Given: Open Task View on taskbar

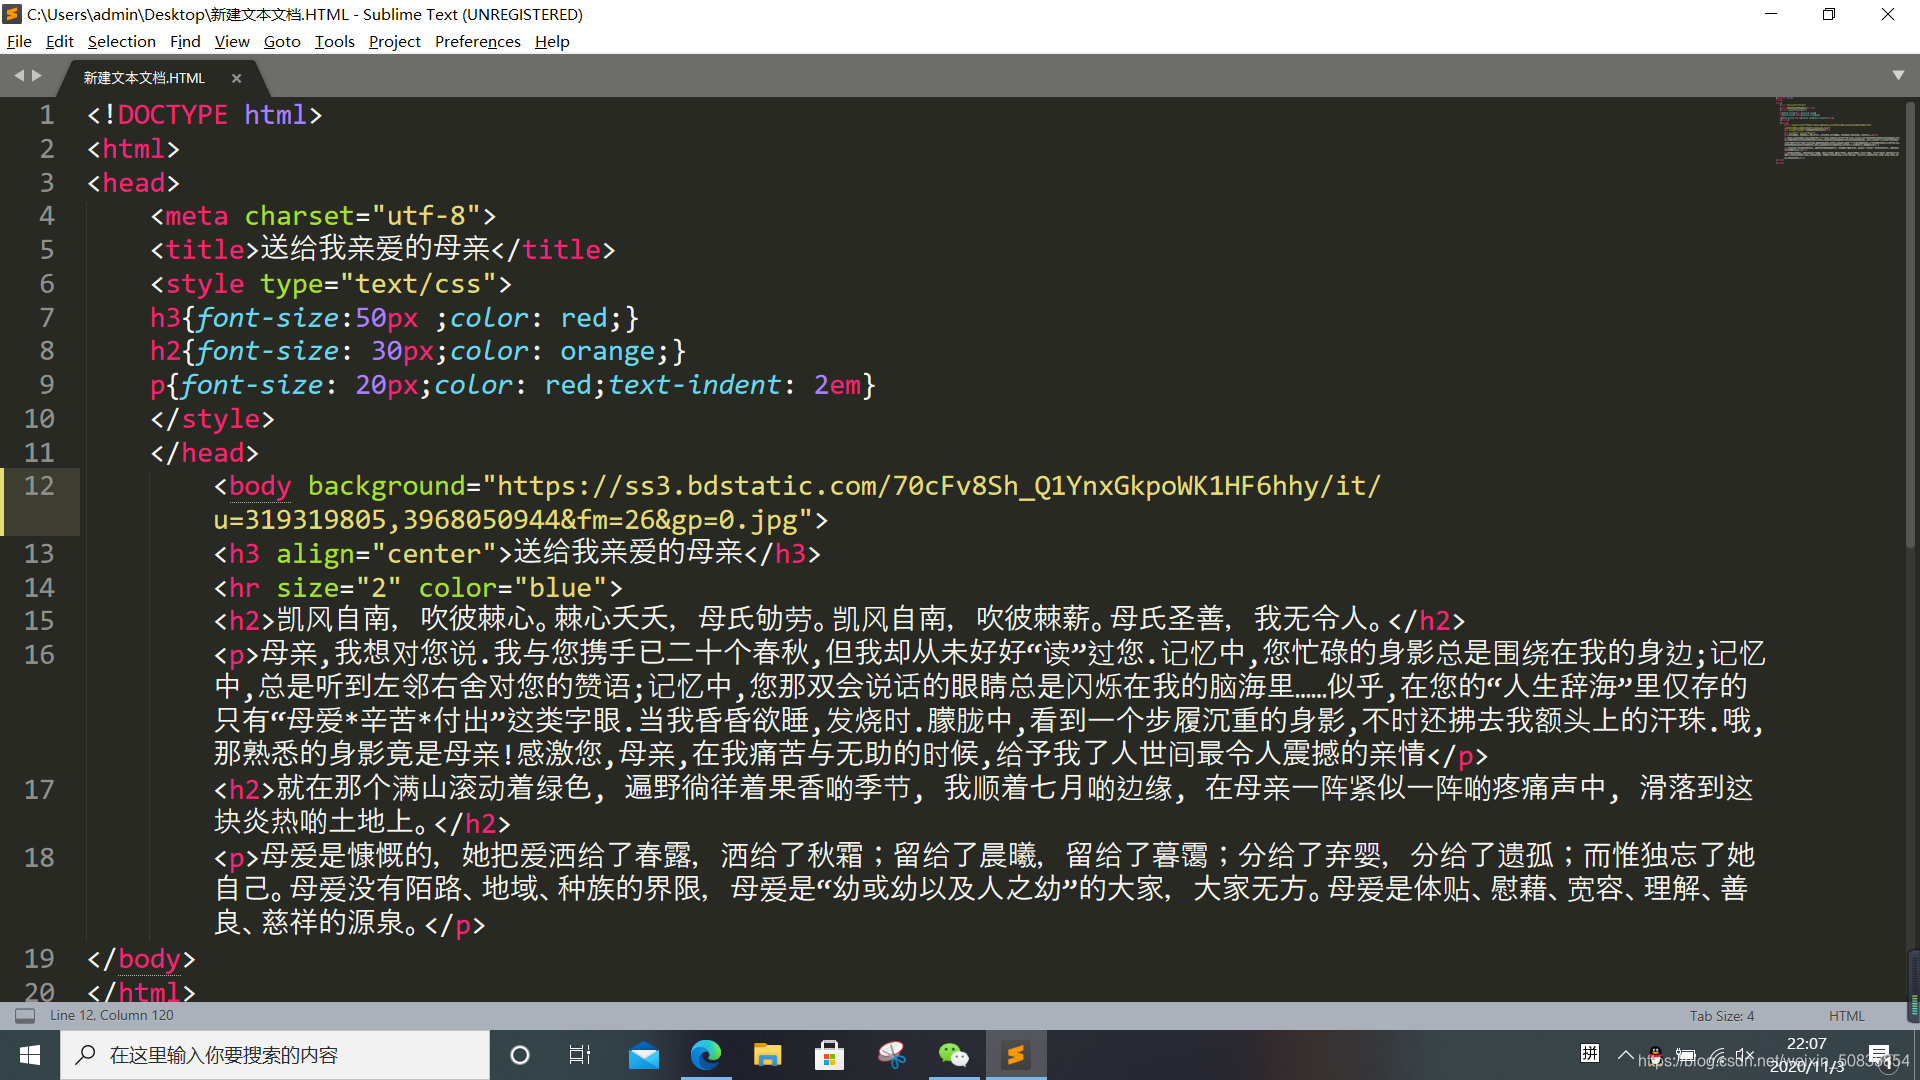Looking at the screenshot, I should pyautogui.click(x=580, y=1055).
